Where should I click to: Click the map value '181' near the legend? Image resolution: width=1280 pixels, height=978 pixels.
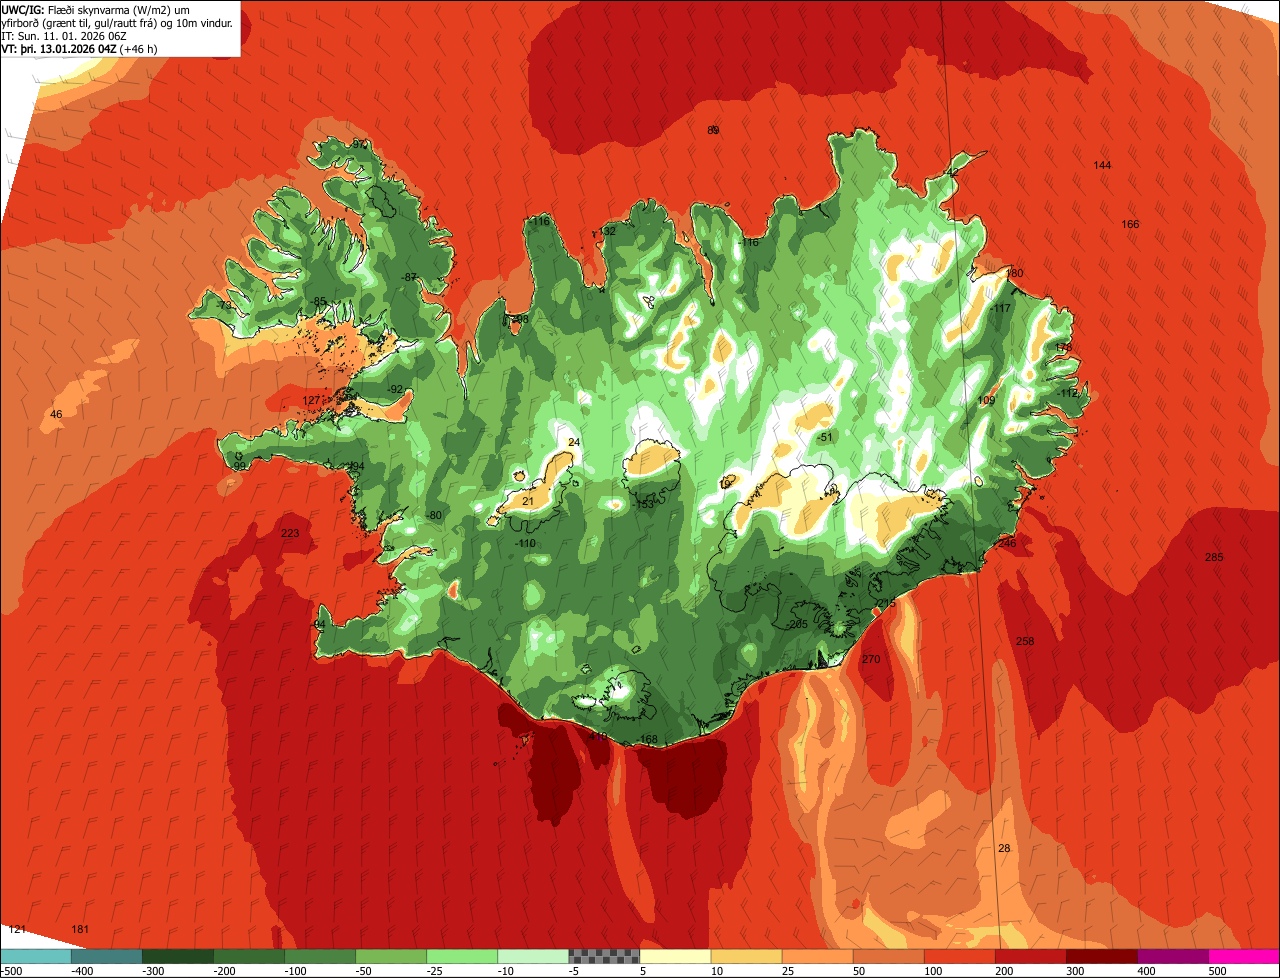(x=80, y=929)
